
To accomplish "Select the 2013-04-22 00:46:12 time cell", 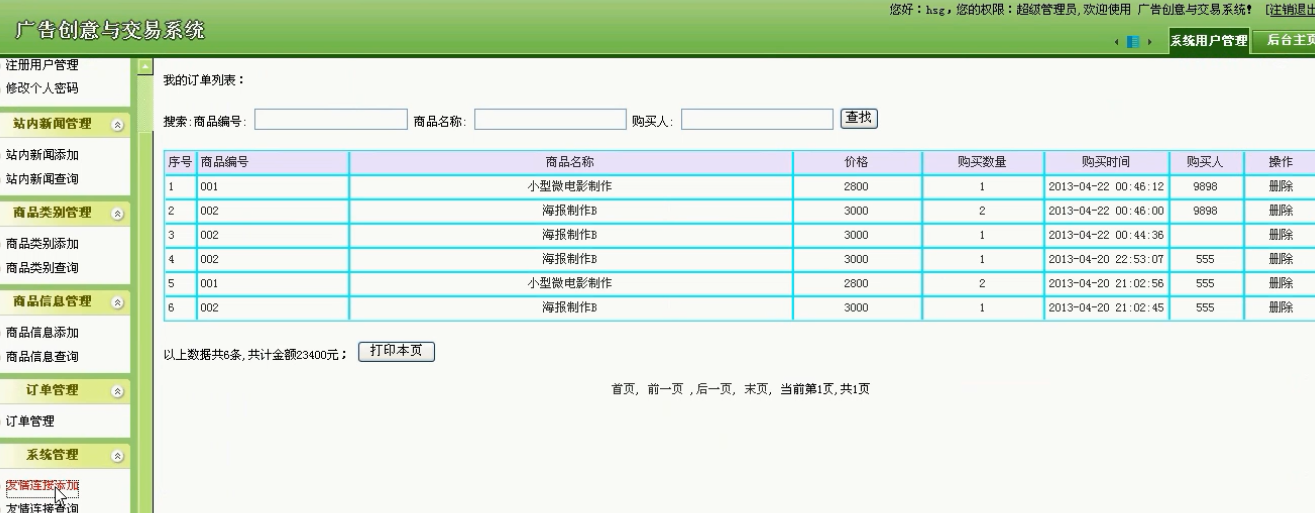I will pos(1106,186).
